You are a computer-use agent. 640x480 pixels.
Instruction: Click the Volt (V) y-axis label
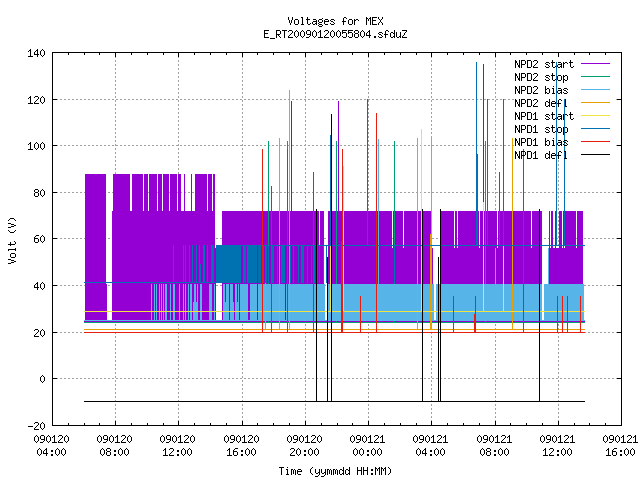coord(12,240)
